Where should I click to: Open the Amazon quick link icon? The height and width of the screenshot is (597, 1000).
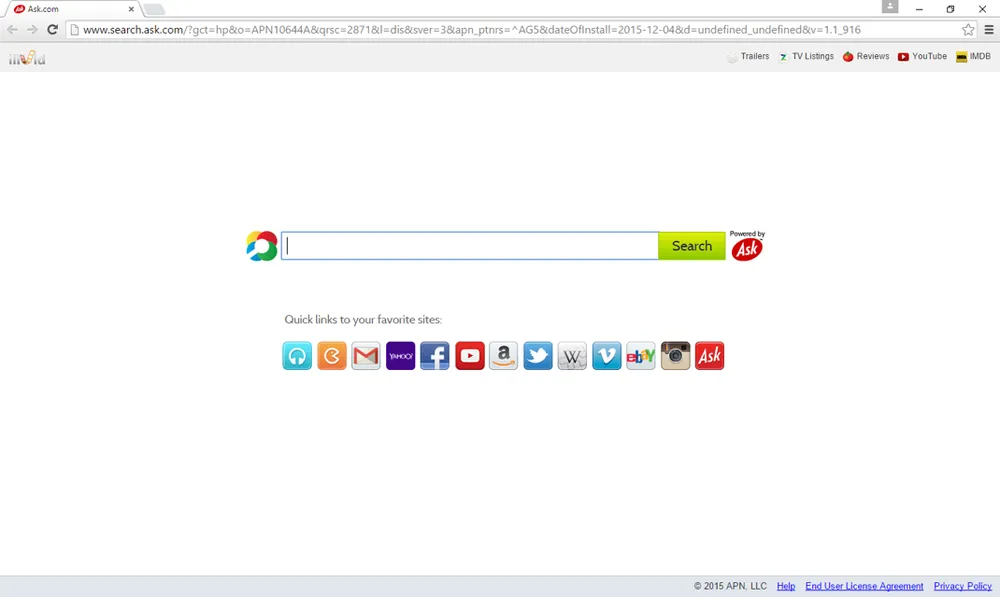point(504,356)
